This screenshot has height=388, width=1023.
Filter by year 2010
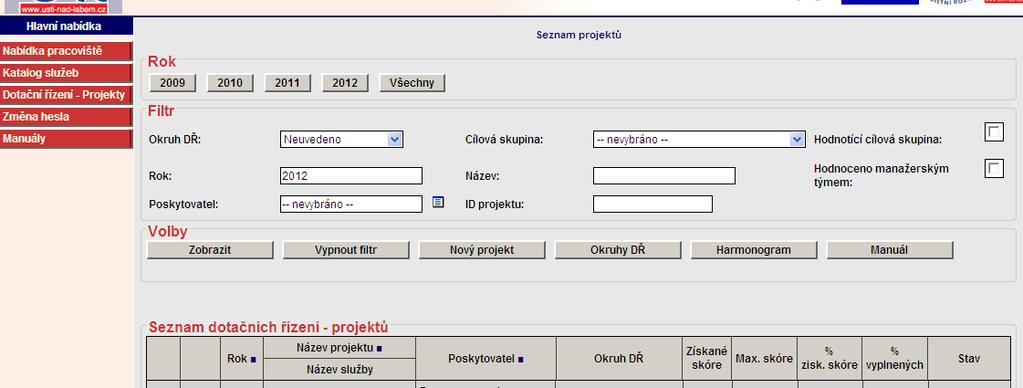(230, 83)
